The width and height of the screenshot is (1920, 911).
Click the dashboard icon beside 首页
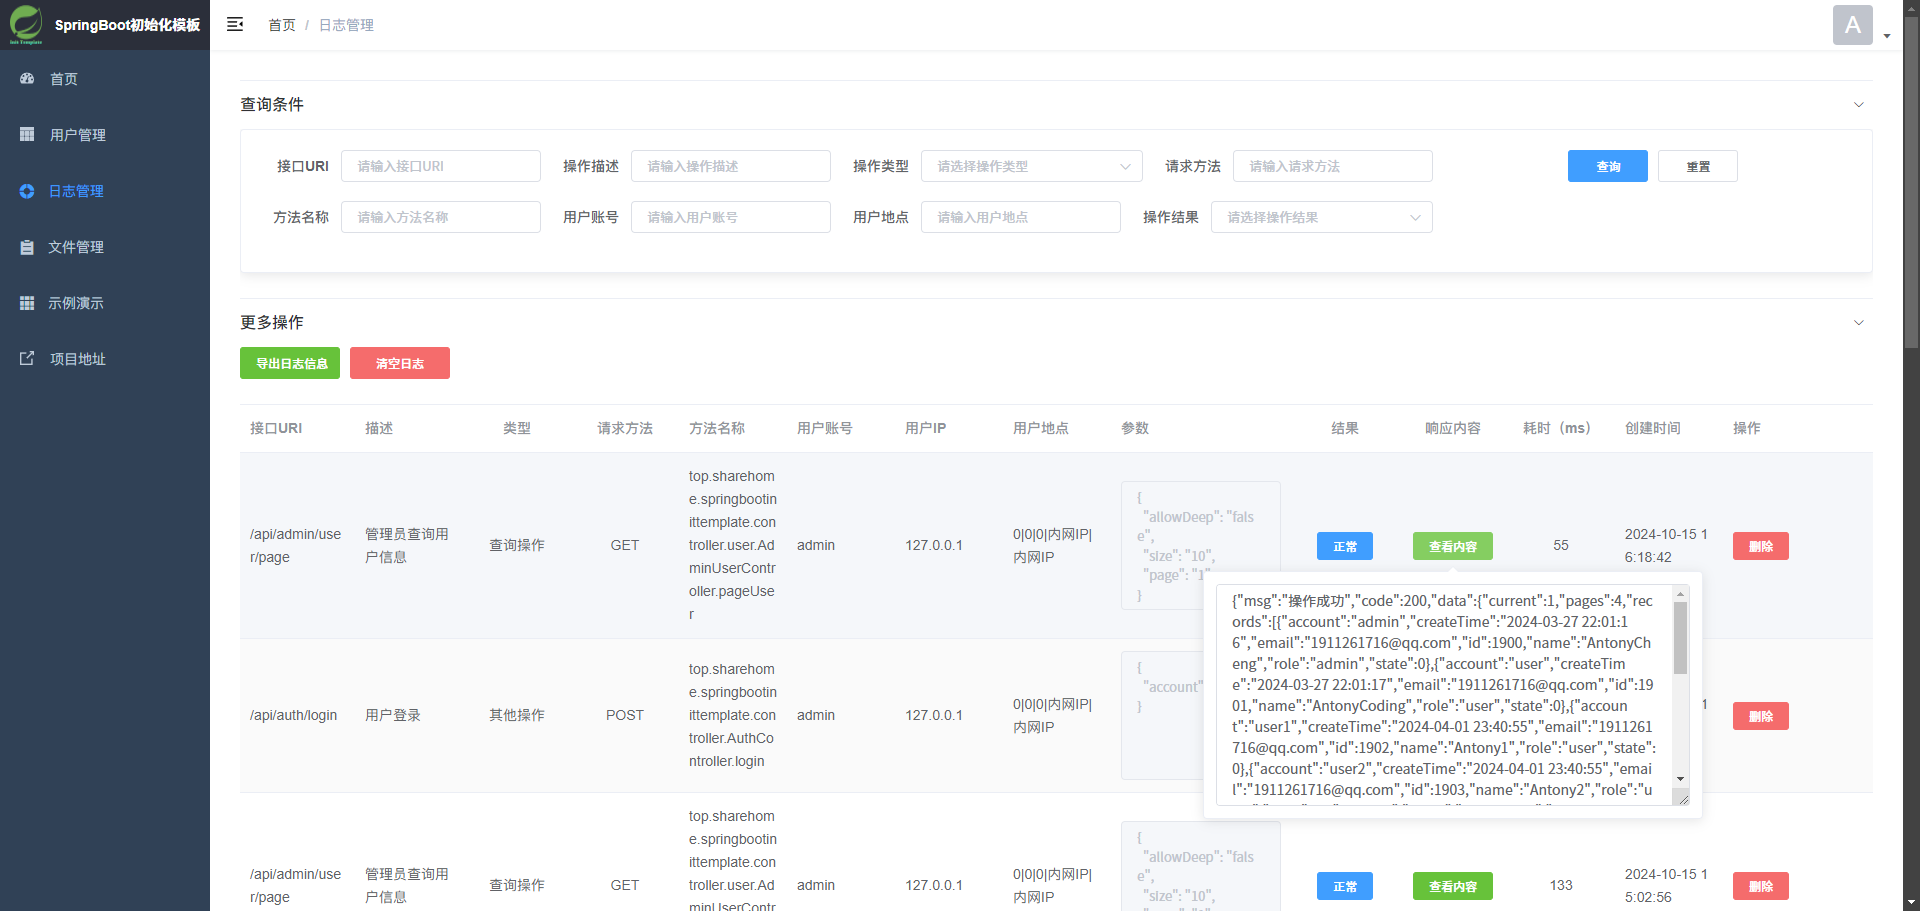tap(27, 78)
